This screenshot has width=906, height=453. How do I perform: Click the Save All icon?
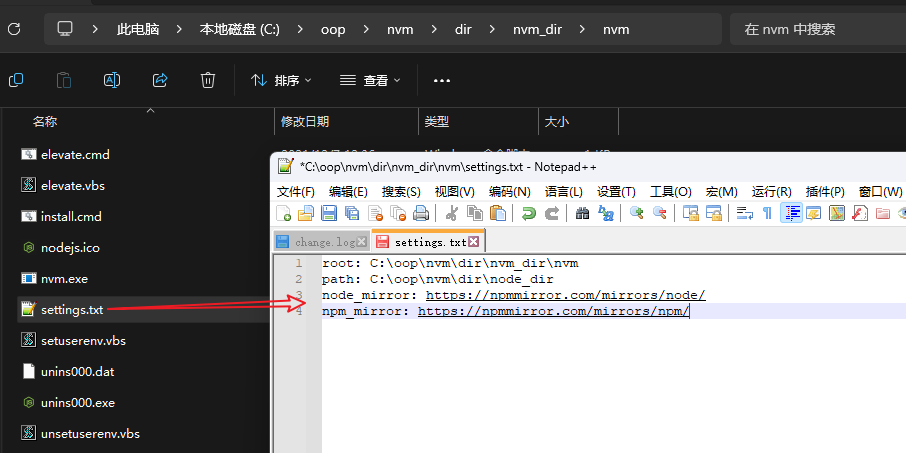[x=352, y=213]
